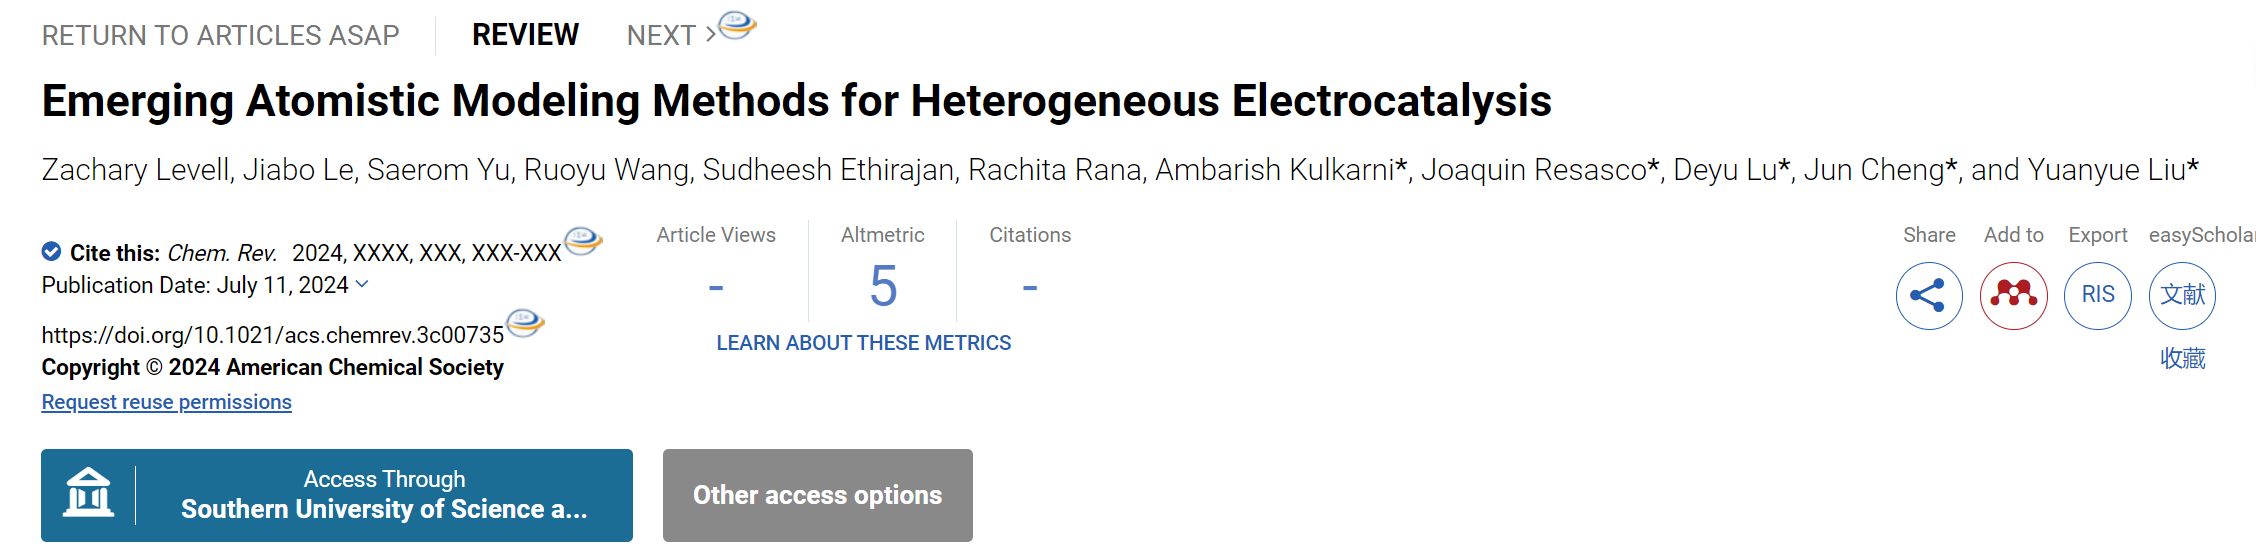
Task: Click the 收藏 bookmark link
Action: (x=2183, y=358)
